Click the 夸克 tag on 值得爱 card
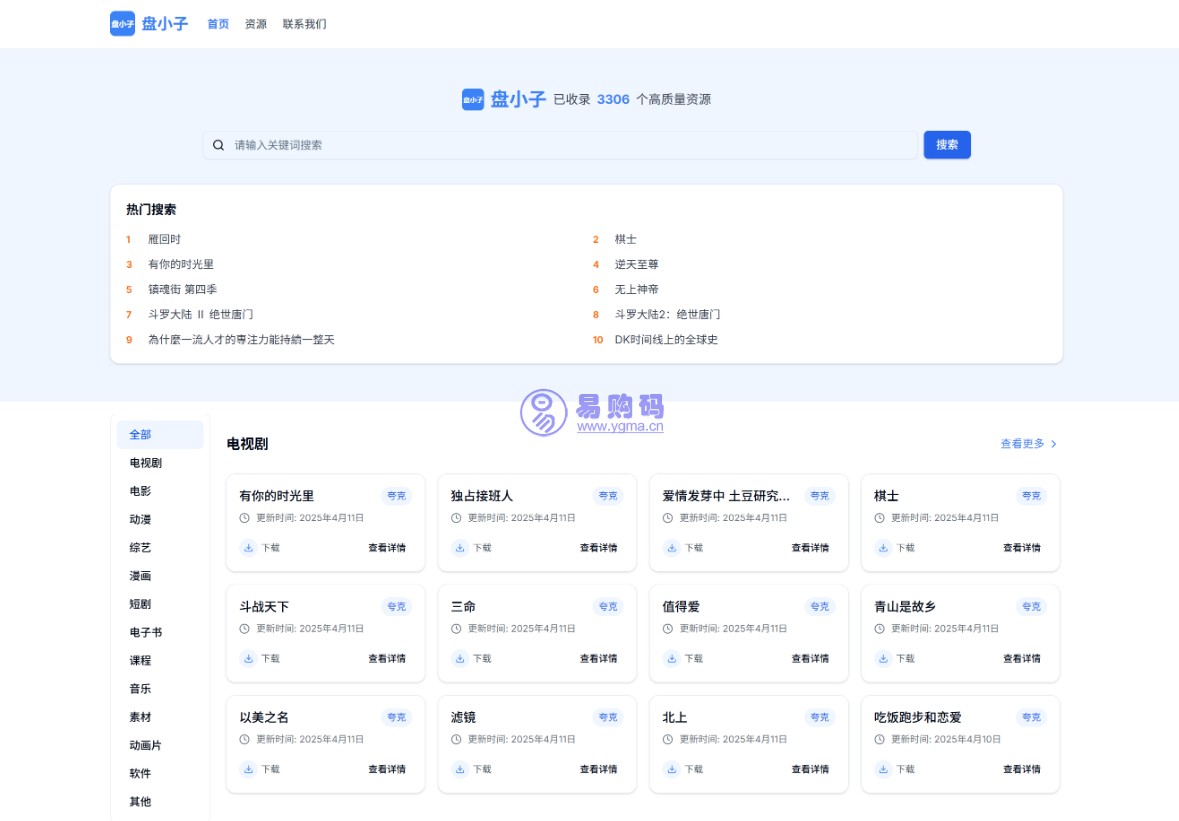The image size is (1179, 821). pyautogui.click(x=819, y=607)
